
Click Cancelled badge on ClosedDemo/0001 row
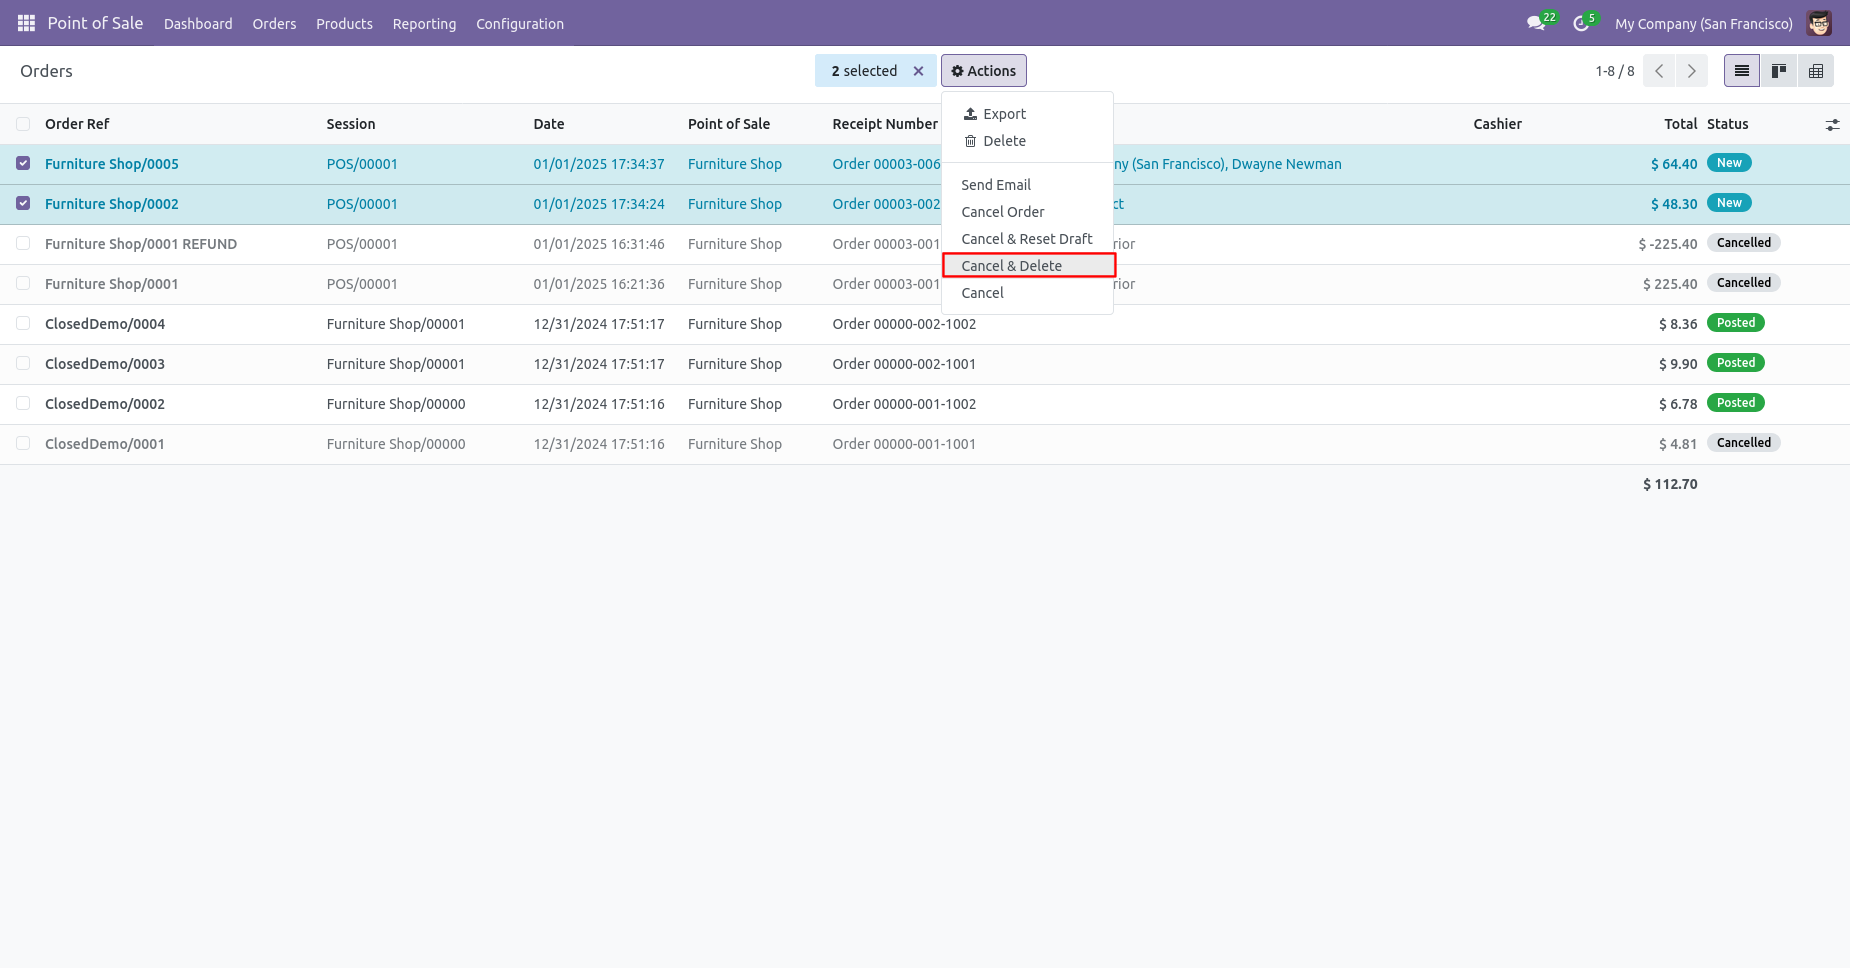(1744, 443)
